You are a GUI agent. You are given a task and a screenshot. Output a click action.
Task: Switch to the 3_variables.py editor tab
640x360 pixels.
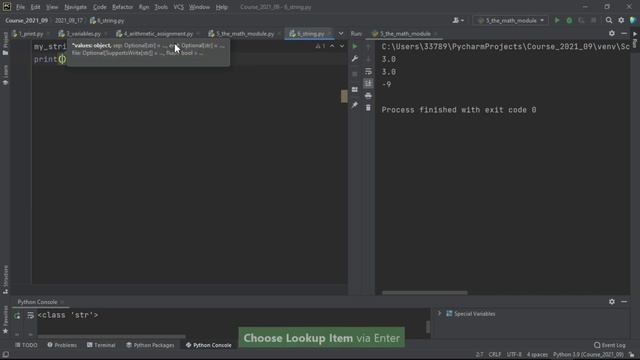[x=83, y=34]
